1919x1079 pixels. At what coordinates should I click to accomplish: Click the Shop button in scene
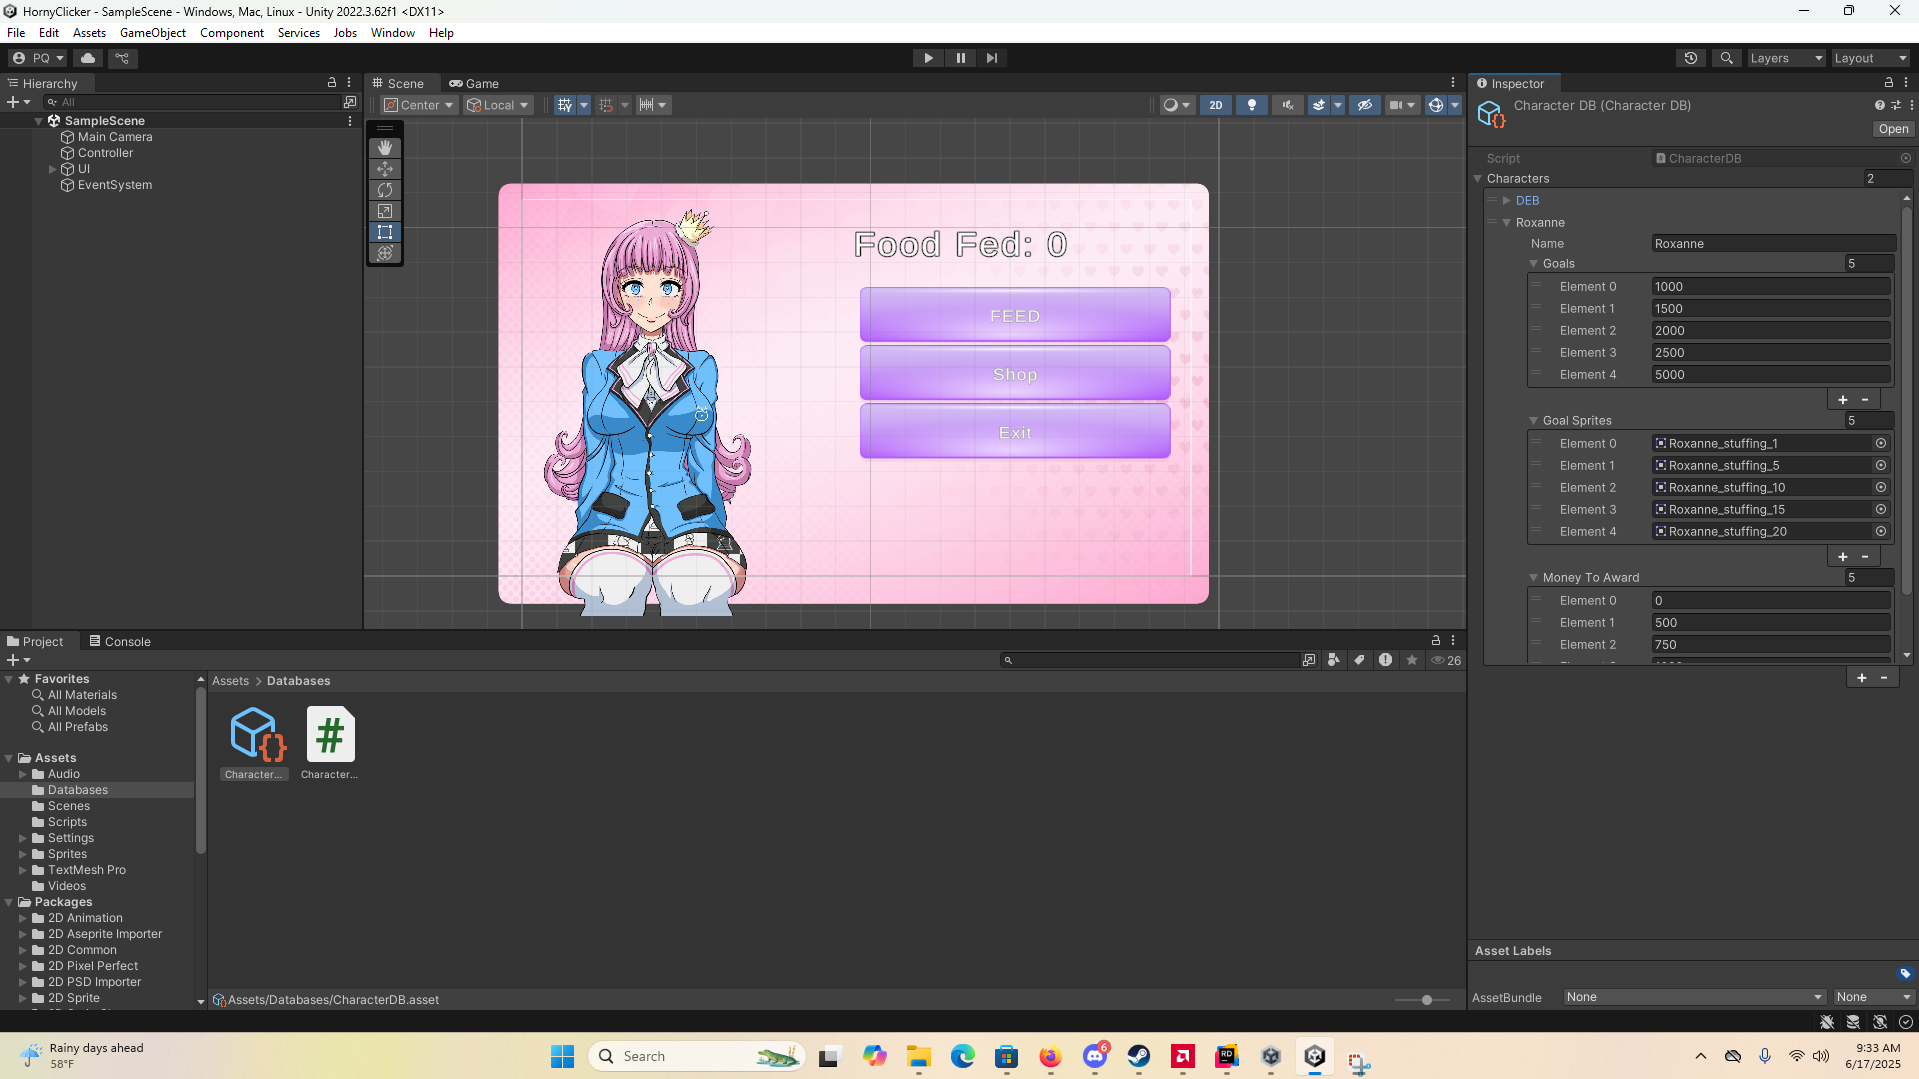point(1015,374)
